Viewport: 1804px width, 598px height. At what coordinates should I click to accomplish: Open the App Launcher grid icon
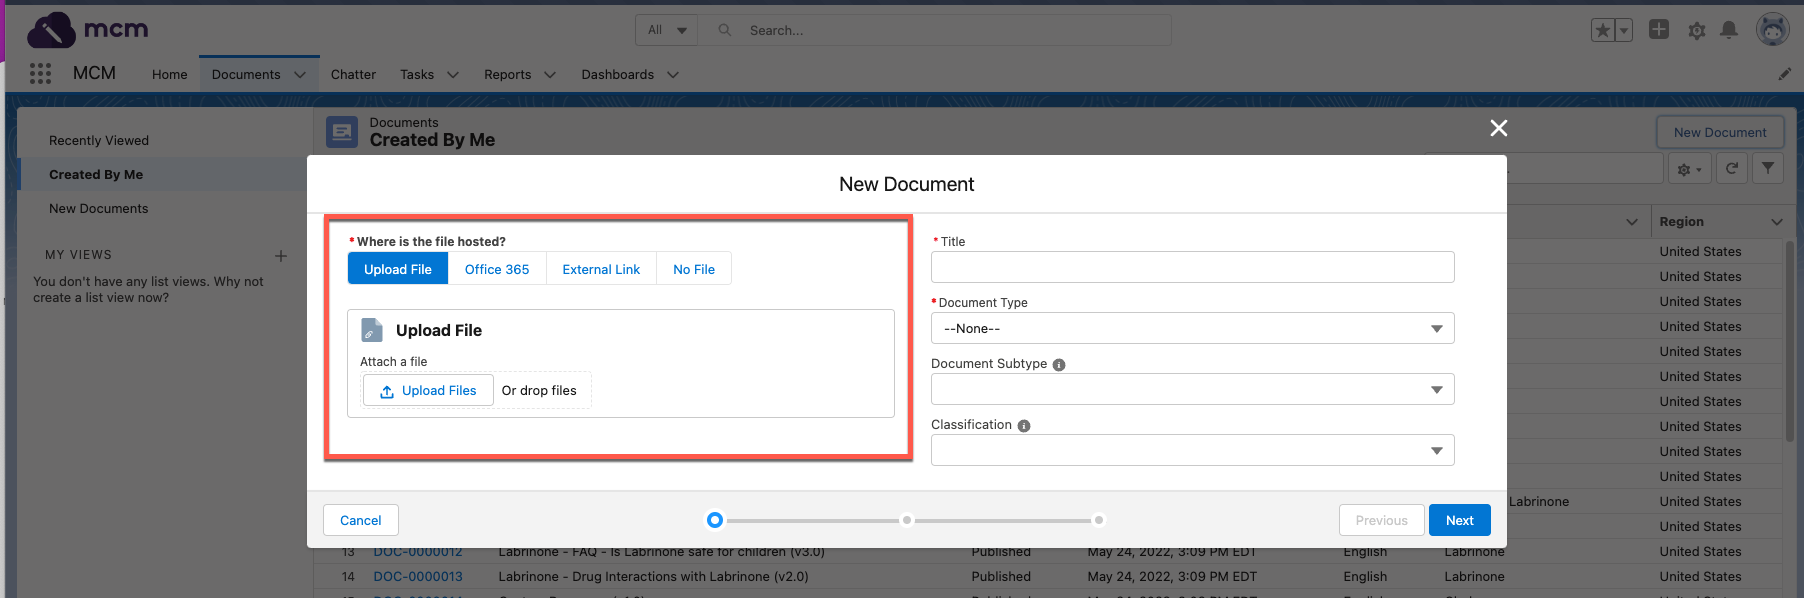[40, 73]
